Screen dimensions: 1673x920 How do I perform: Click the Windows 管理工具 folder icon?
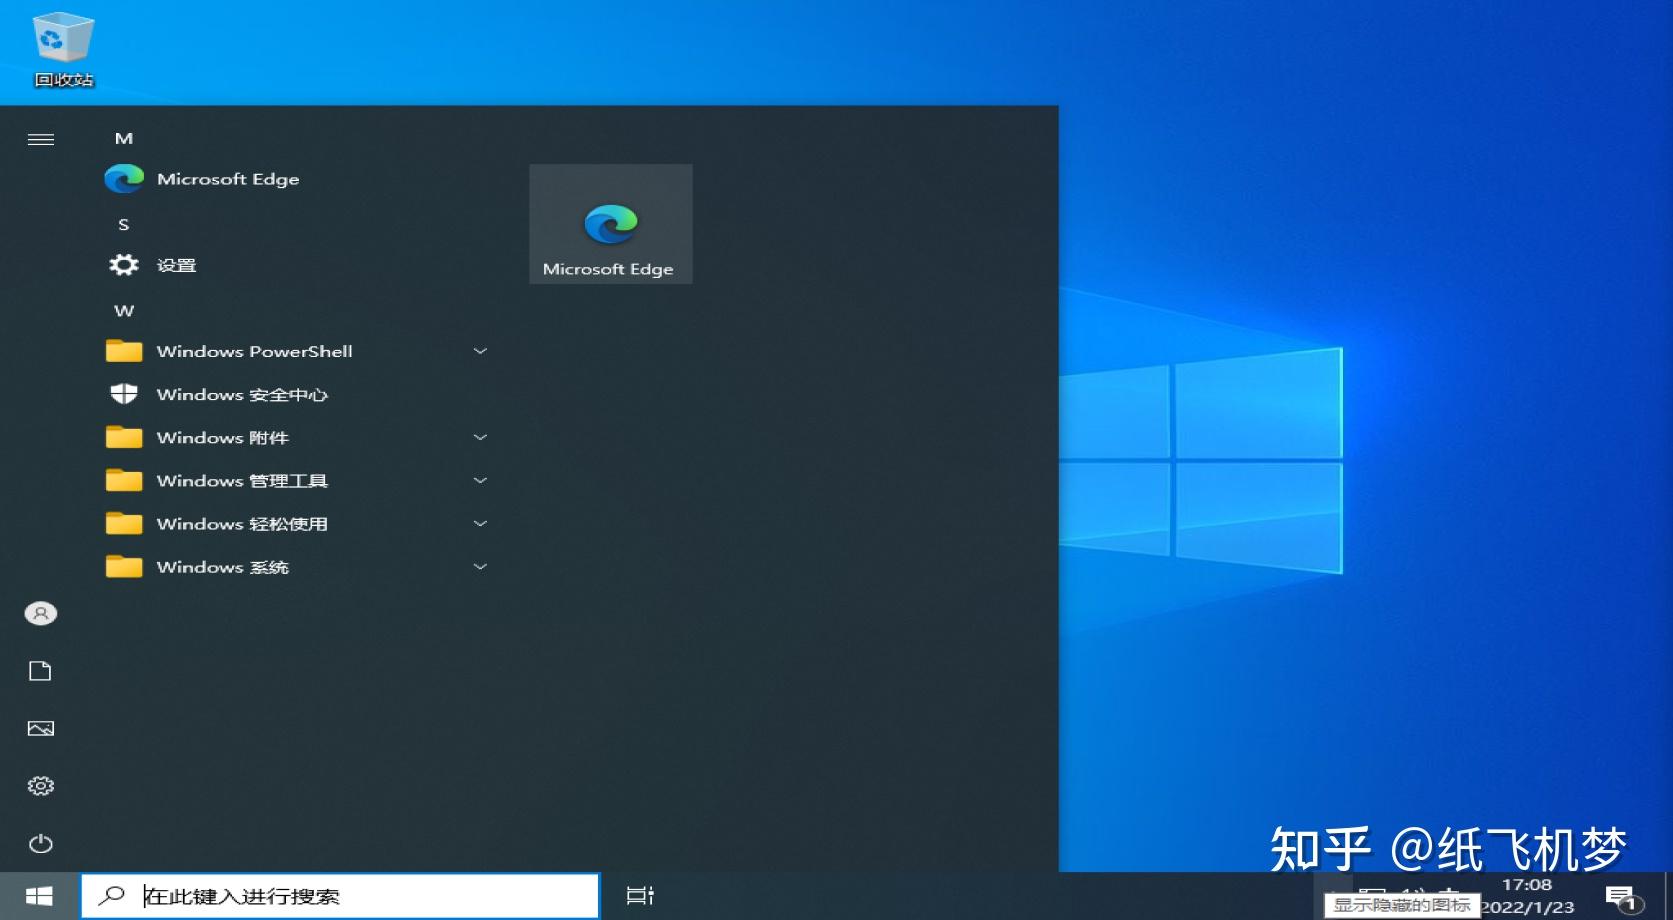[124, 480]
